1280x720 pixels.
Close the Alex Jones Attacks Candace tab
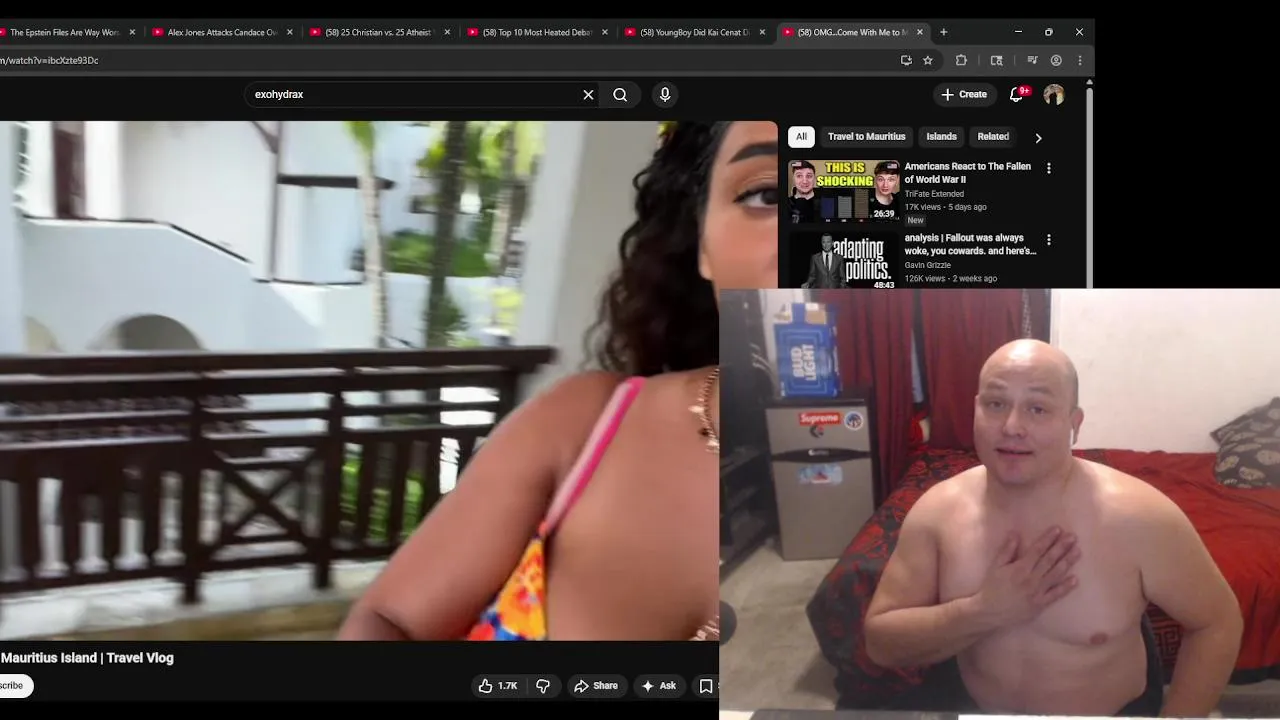(290, 32)
